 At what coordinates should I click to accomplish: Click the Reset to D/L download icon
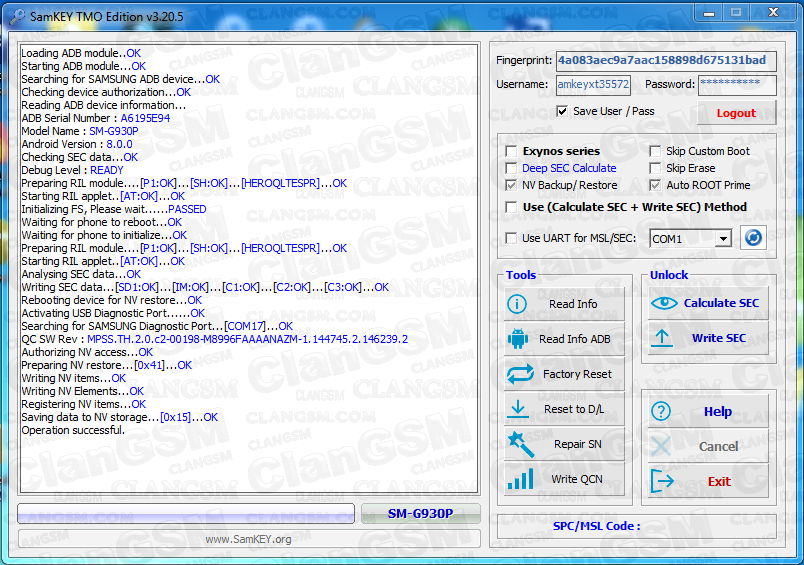[518, 409]
